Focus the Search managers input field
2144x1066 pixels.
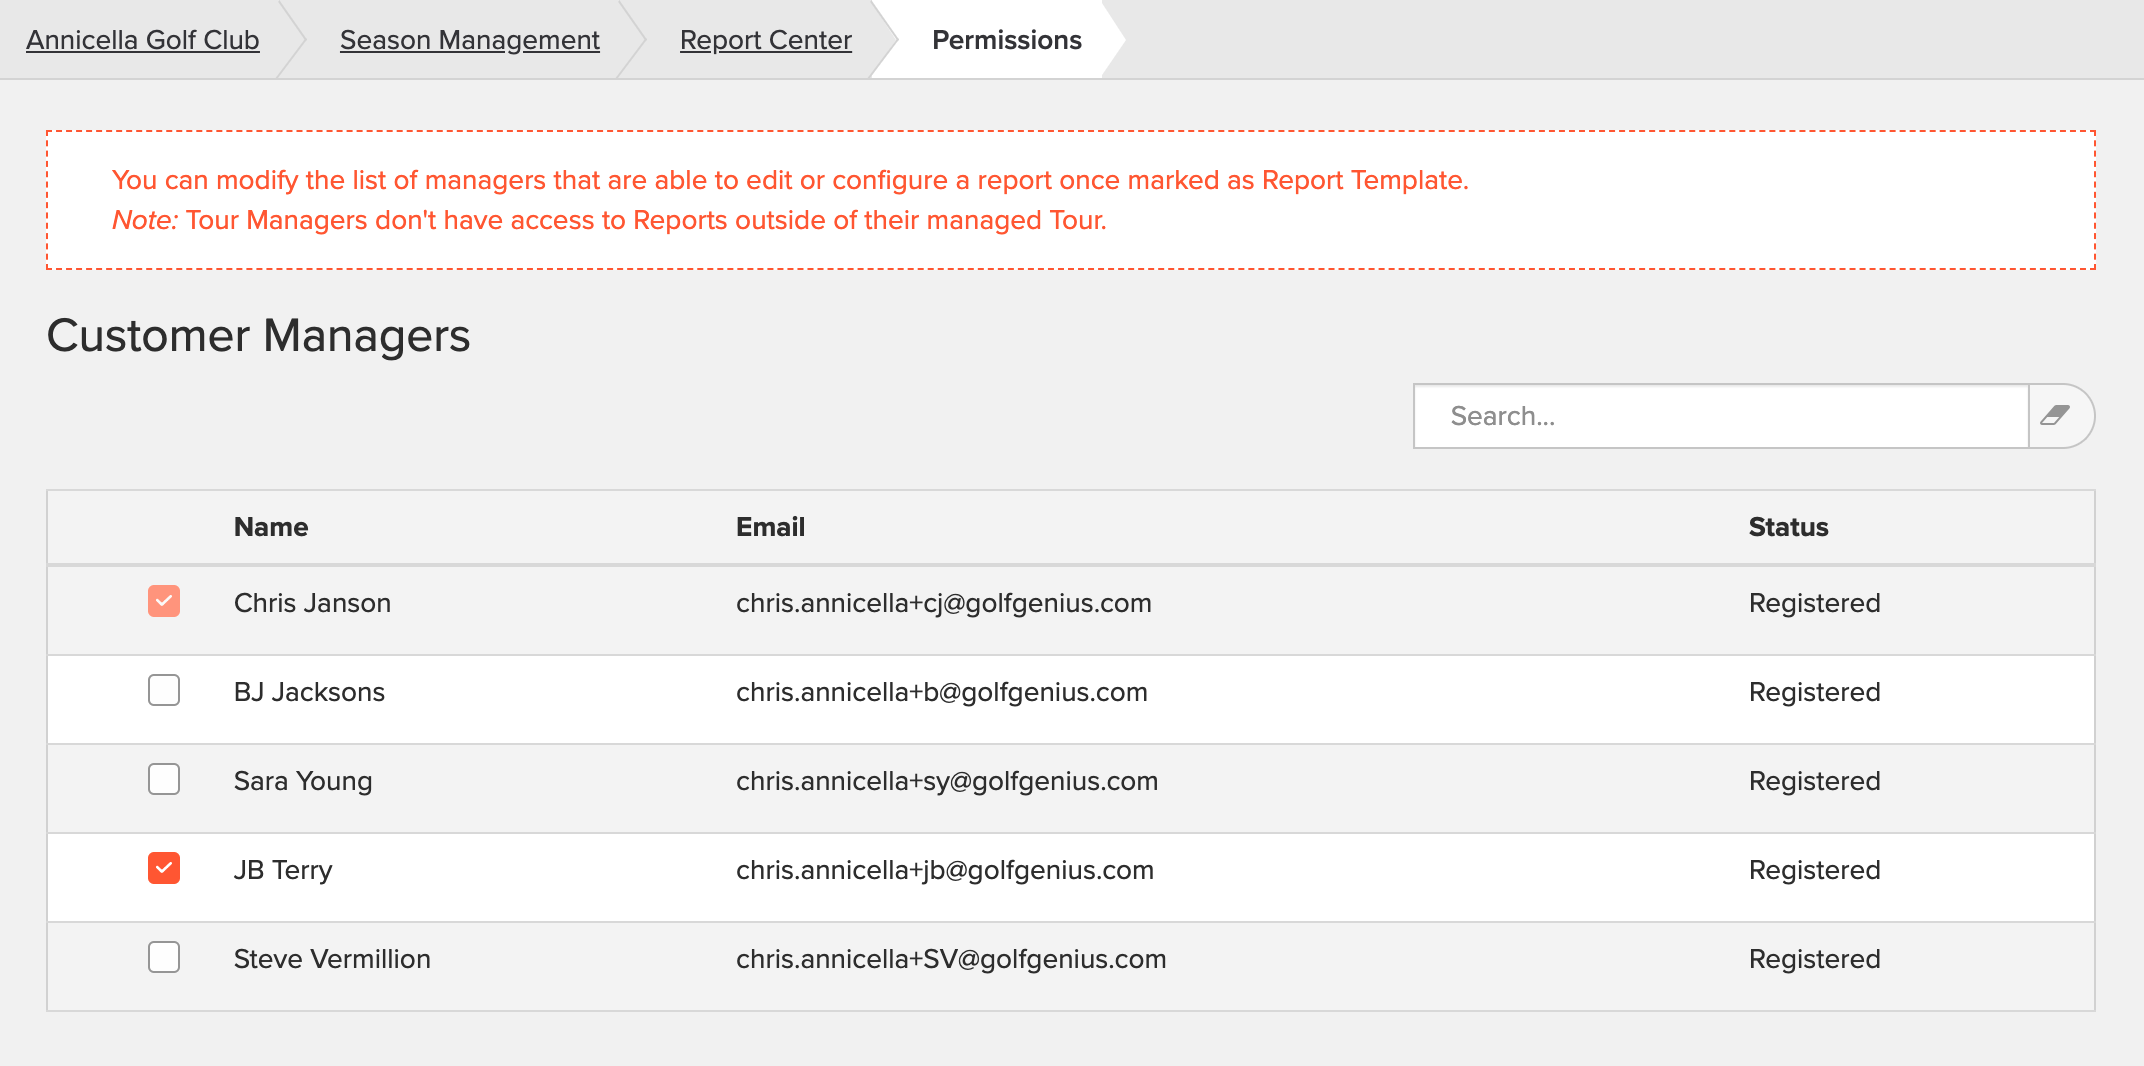click(x=1721, y=416)
